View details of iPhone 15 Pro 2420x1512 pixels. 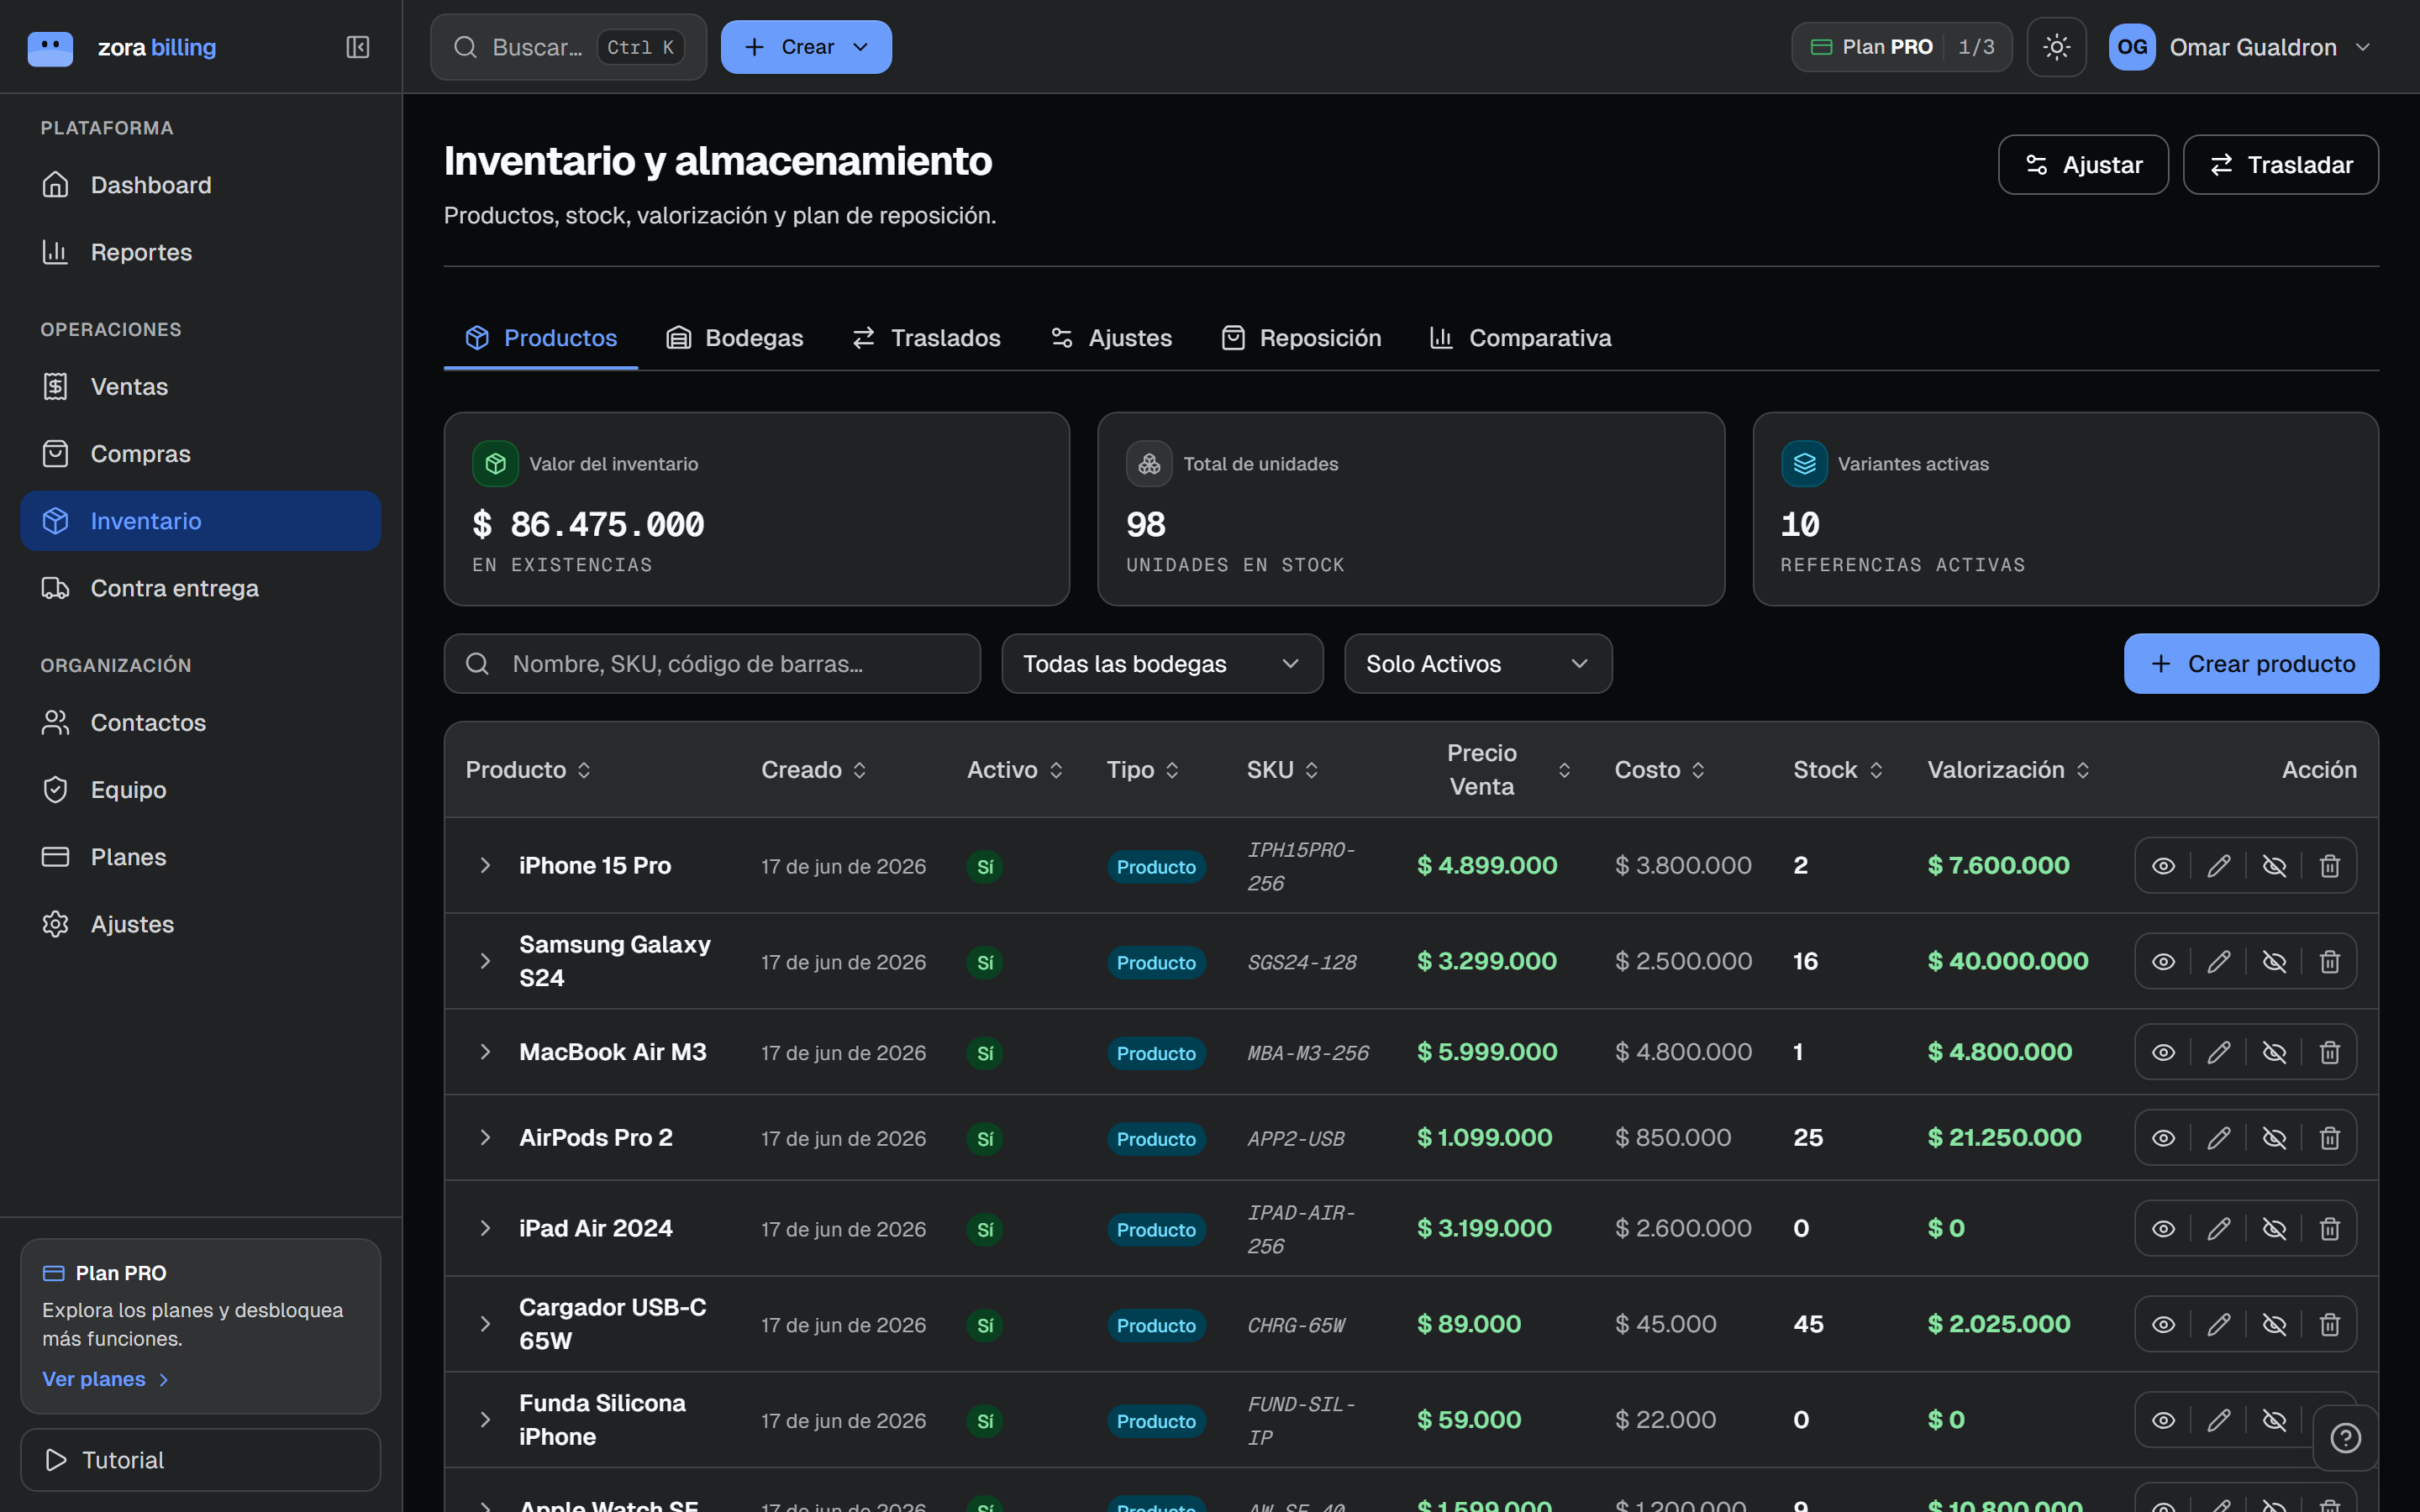coord(2163,866)
